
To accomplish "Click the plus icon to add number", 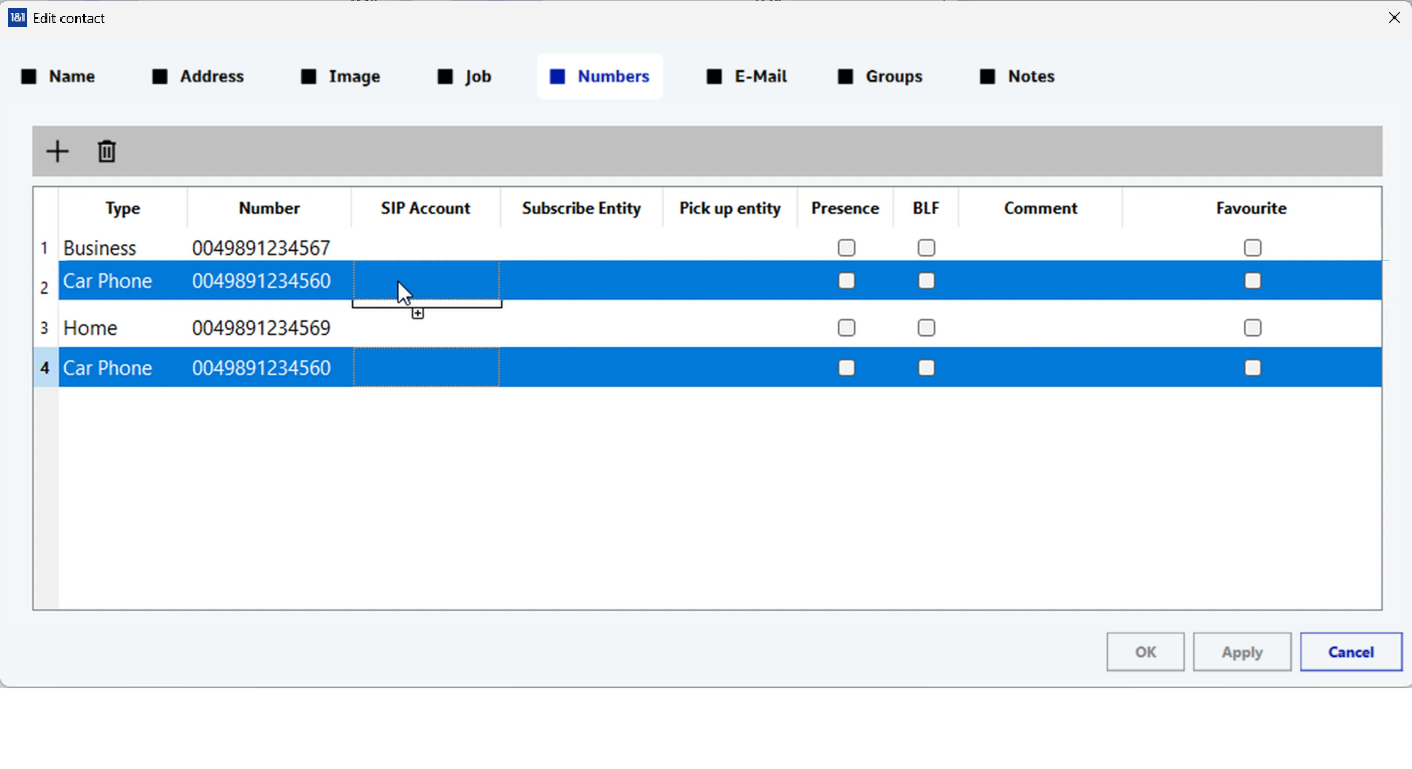I will coord(58,151).
